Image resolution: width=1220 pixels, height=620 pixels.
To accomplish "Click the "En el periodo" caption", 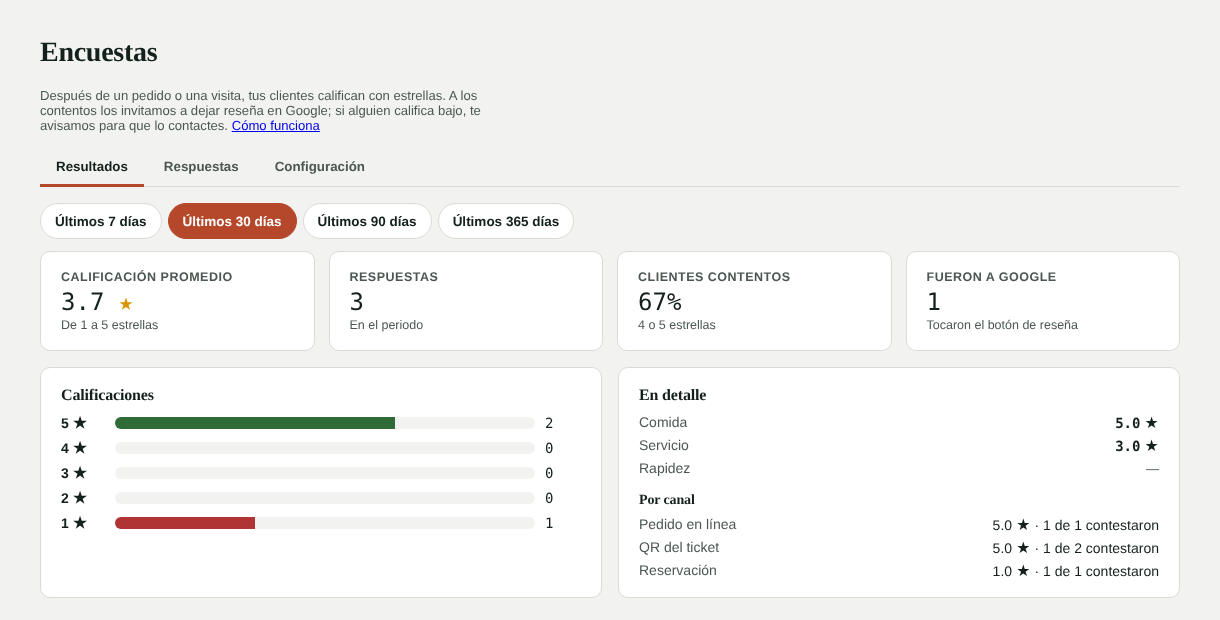I will [386, 325].
